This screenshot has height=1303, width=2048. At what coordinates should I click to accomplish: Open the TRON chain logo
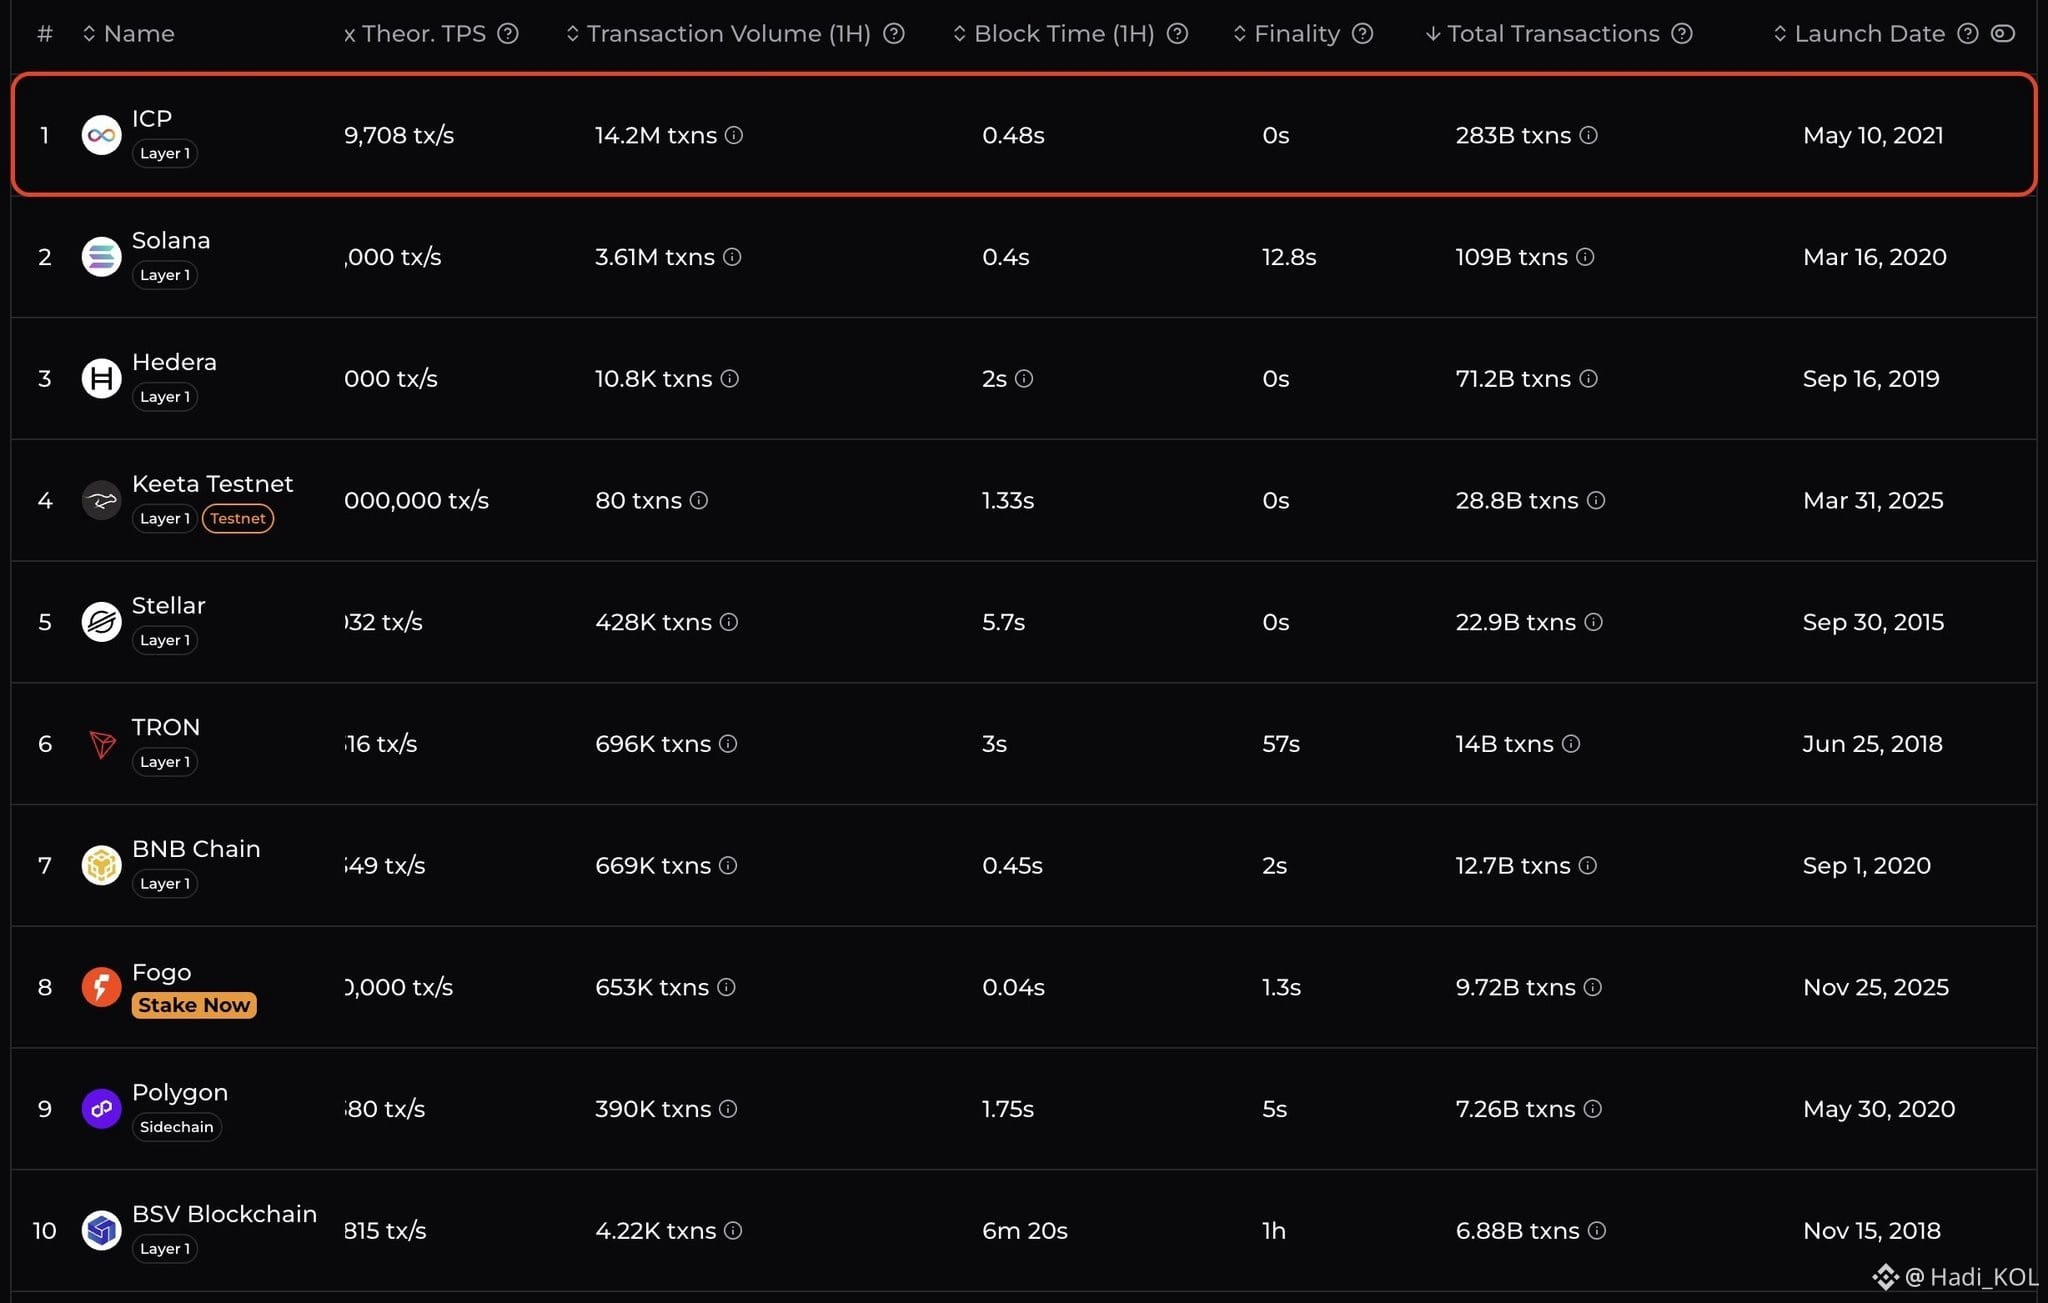(101, 744)
